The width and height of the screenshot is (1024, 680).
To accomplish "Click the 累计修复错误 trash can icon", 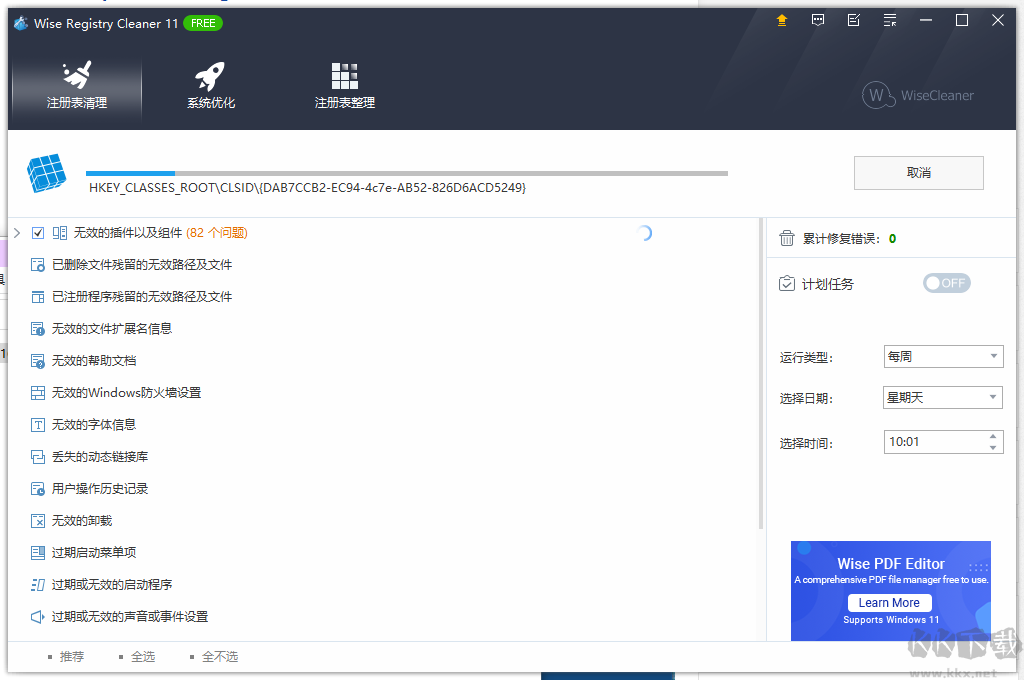I will coord(787,238).
